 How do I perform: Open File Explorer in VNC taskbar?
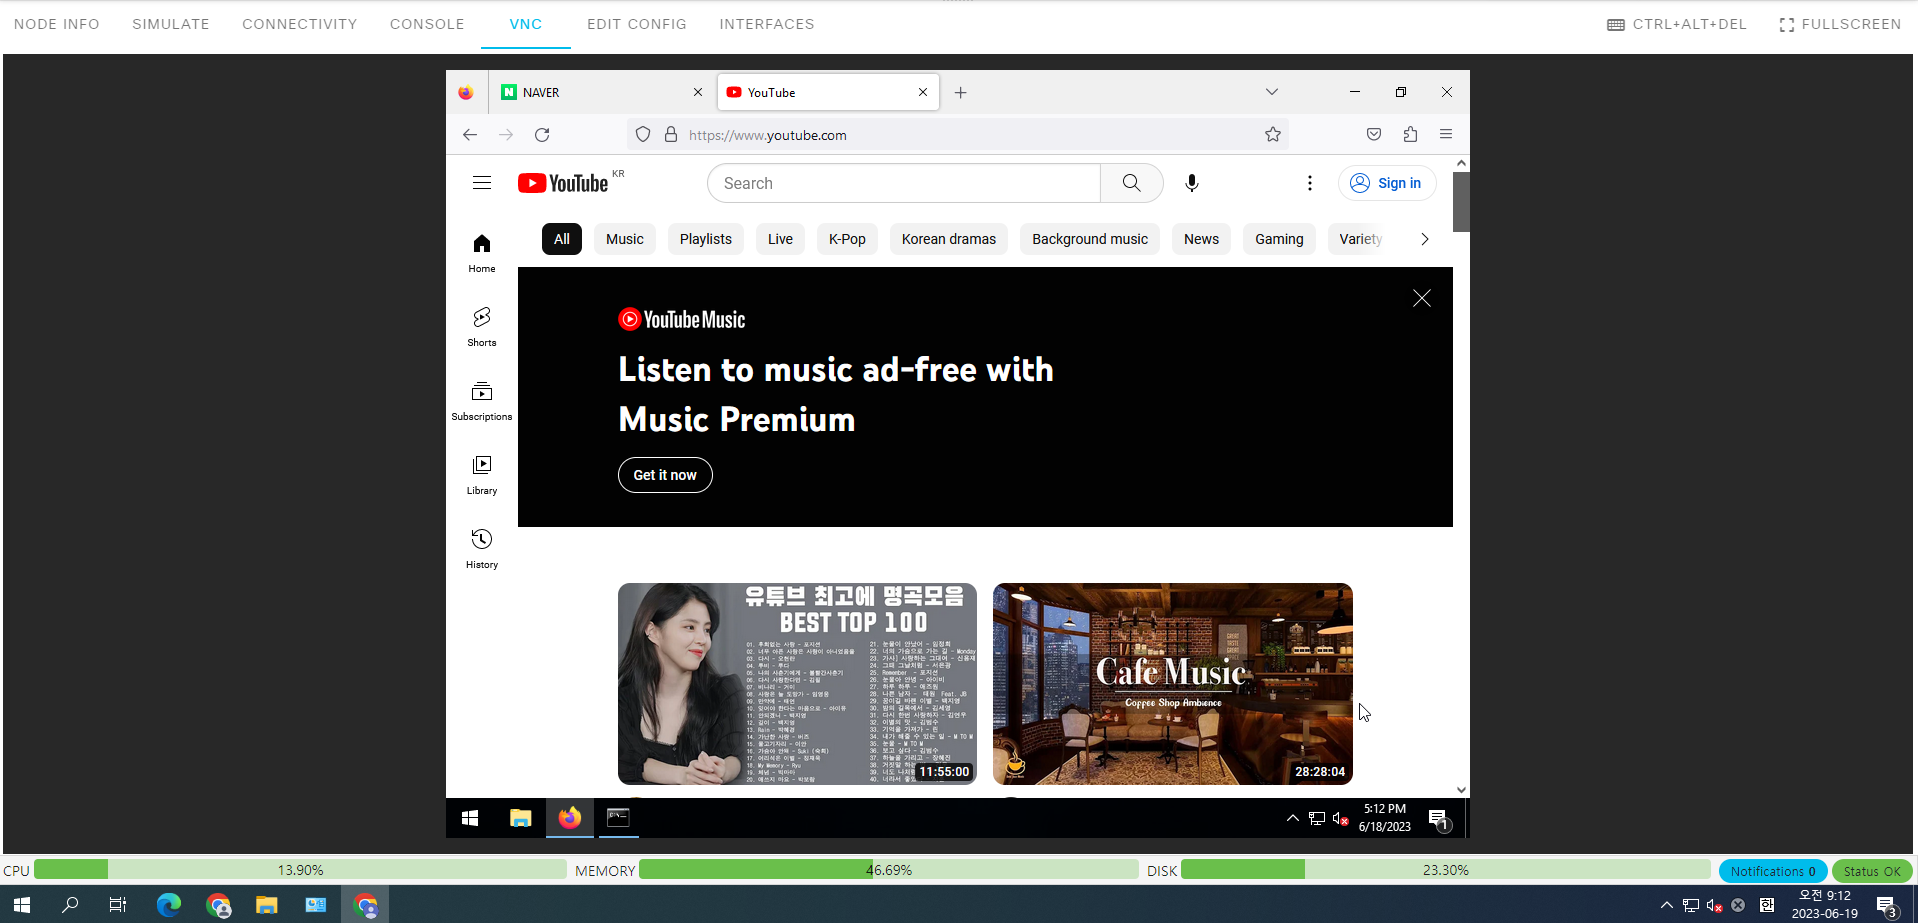click(521, 818)
